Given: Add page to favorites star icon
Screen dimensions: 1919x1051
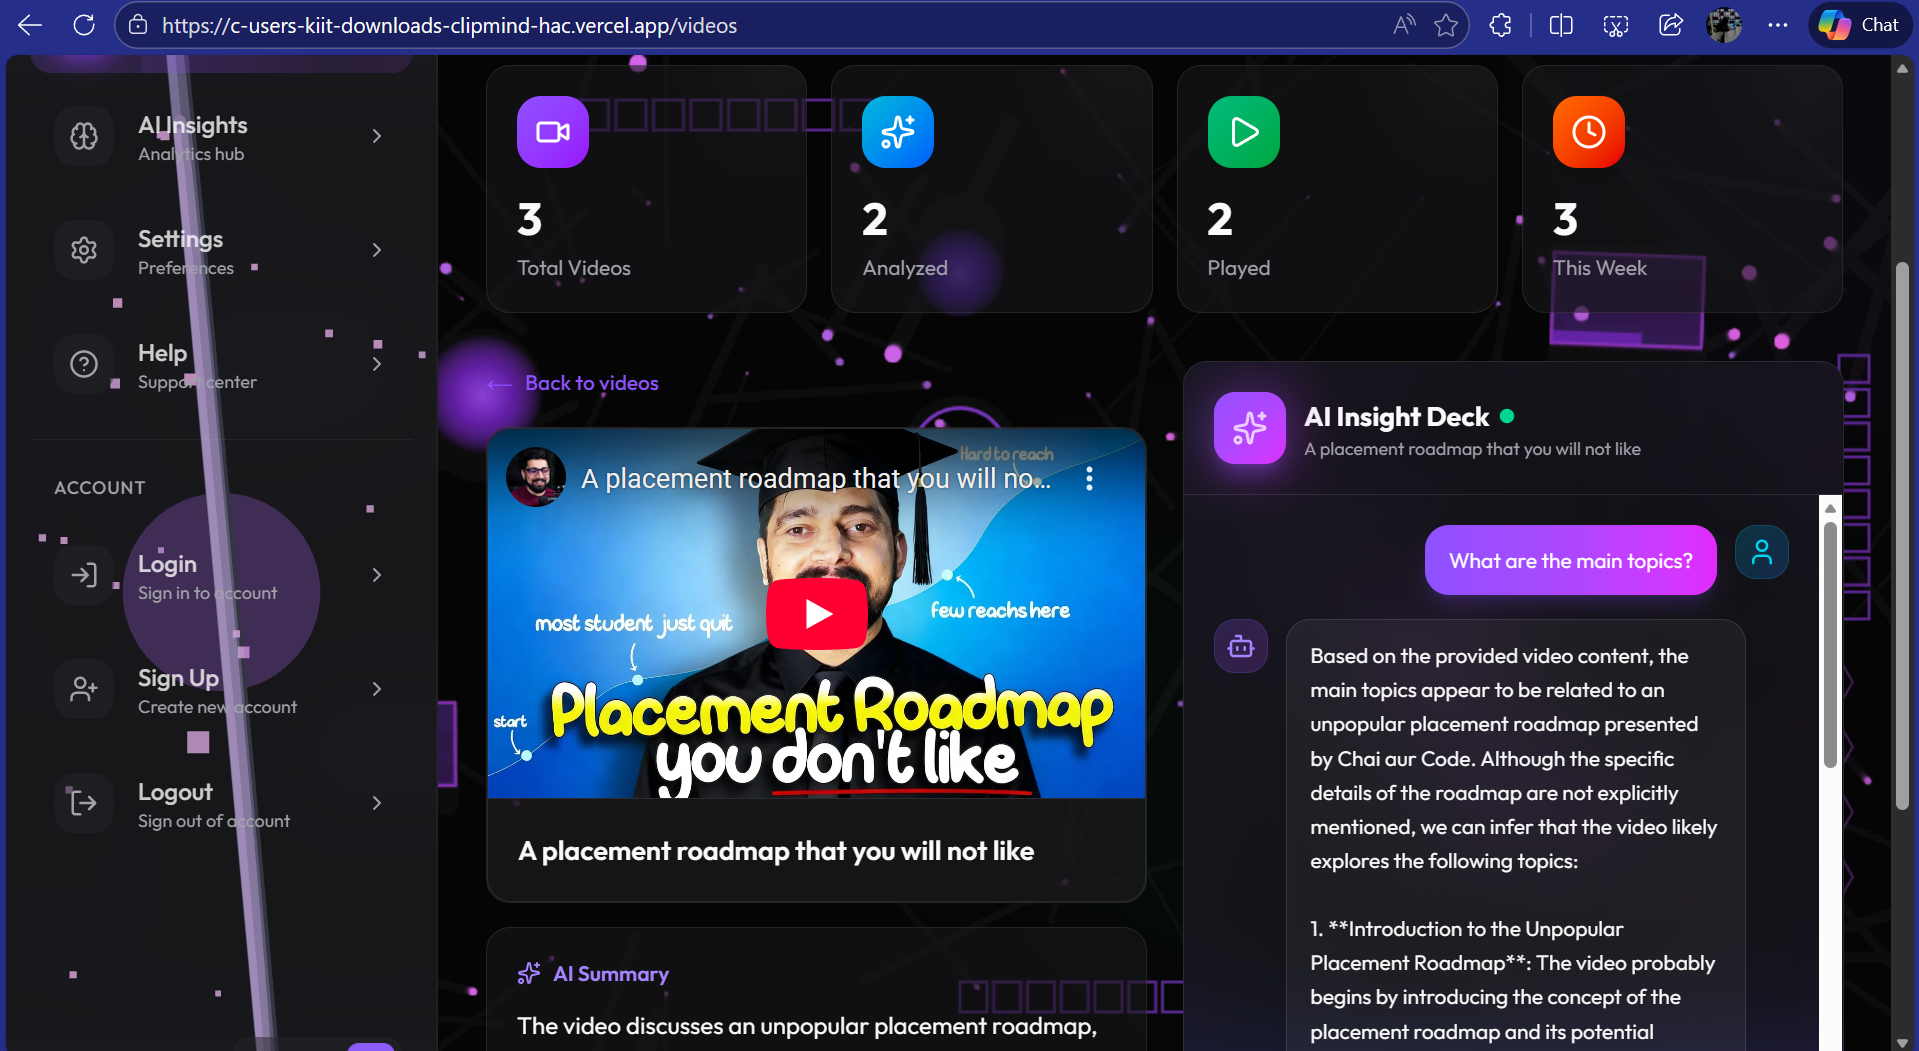Looking at the screenshot, I should click(x=1446, y=25).
